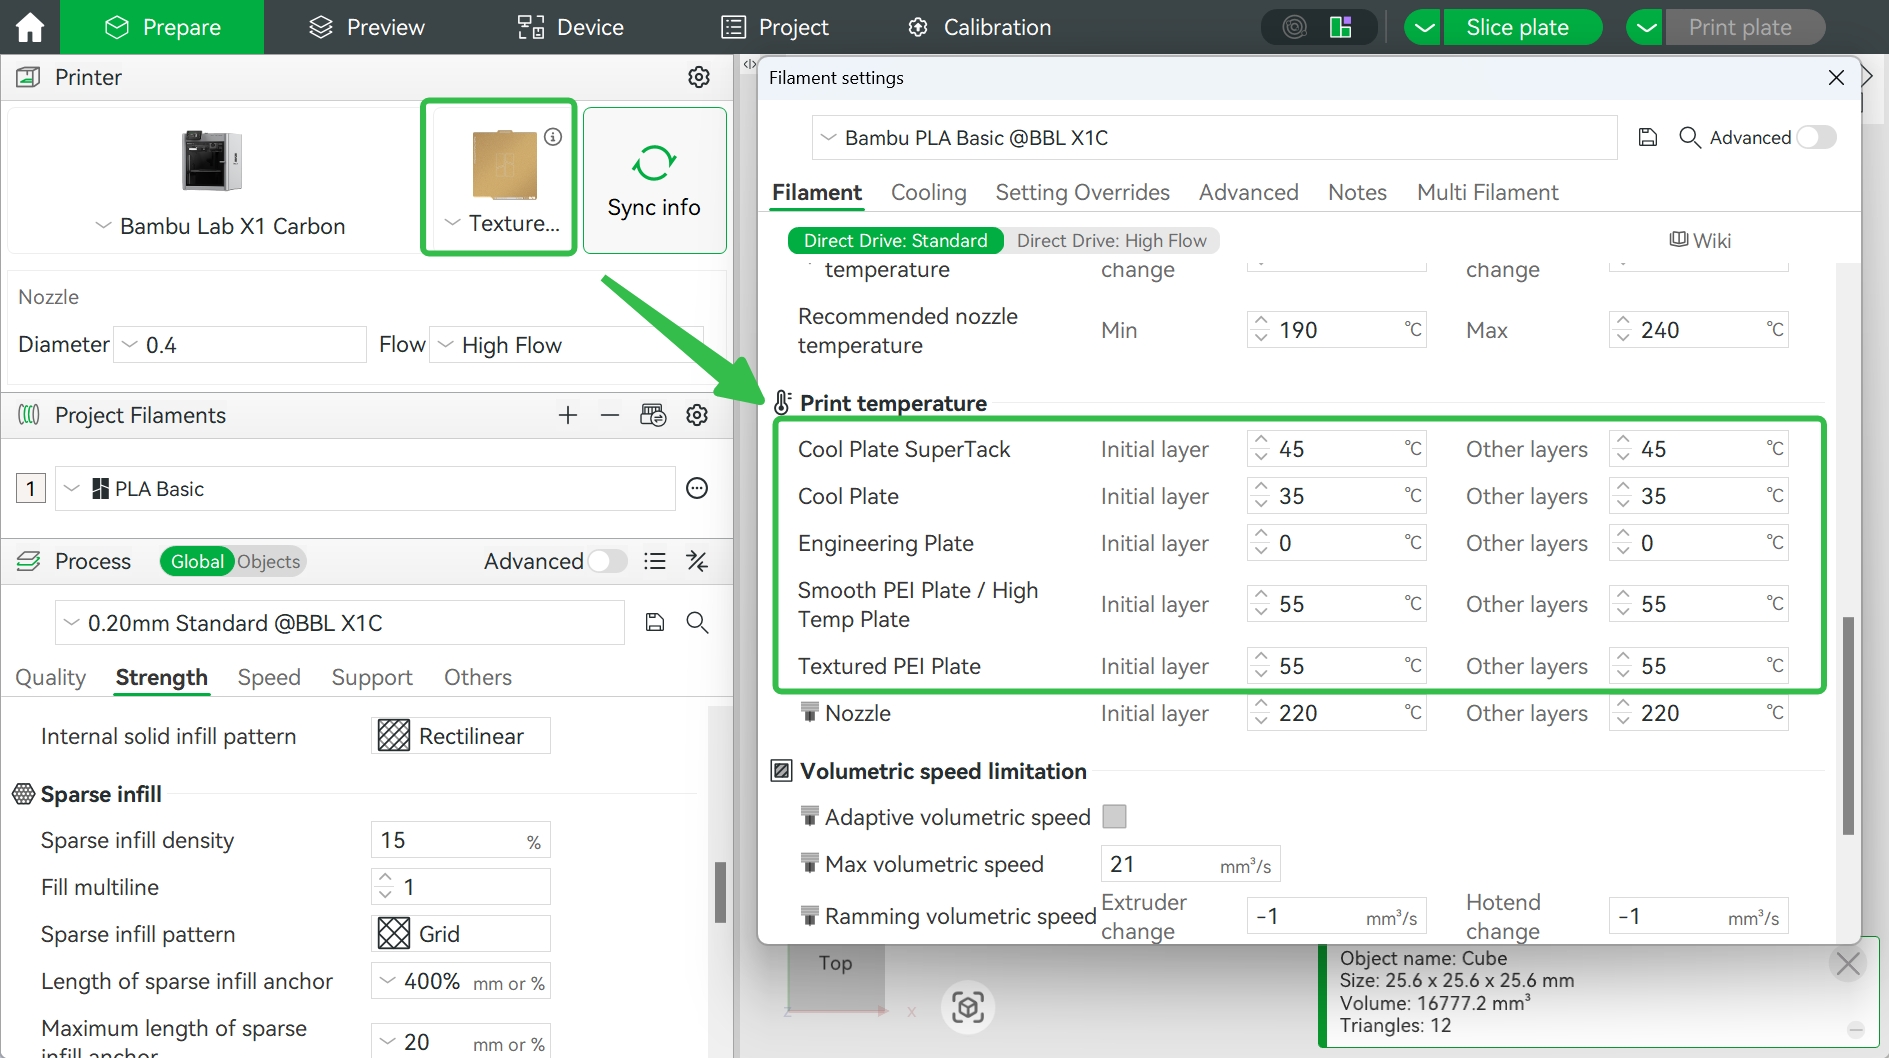This screenshot has height=1058, width=1889.
Task: Switch Process scope to Global
Action: tap(197, 562)
